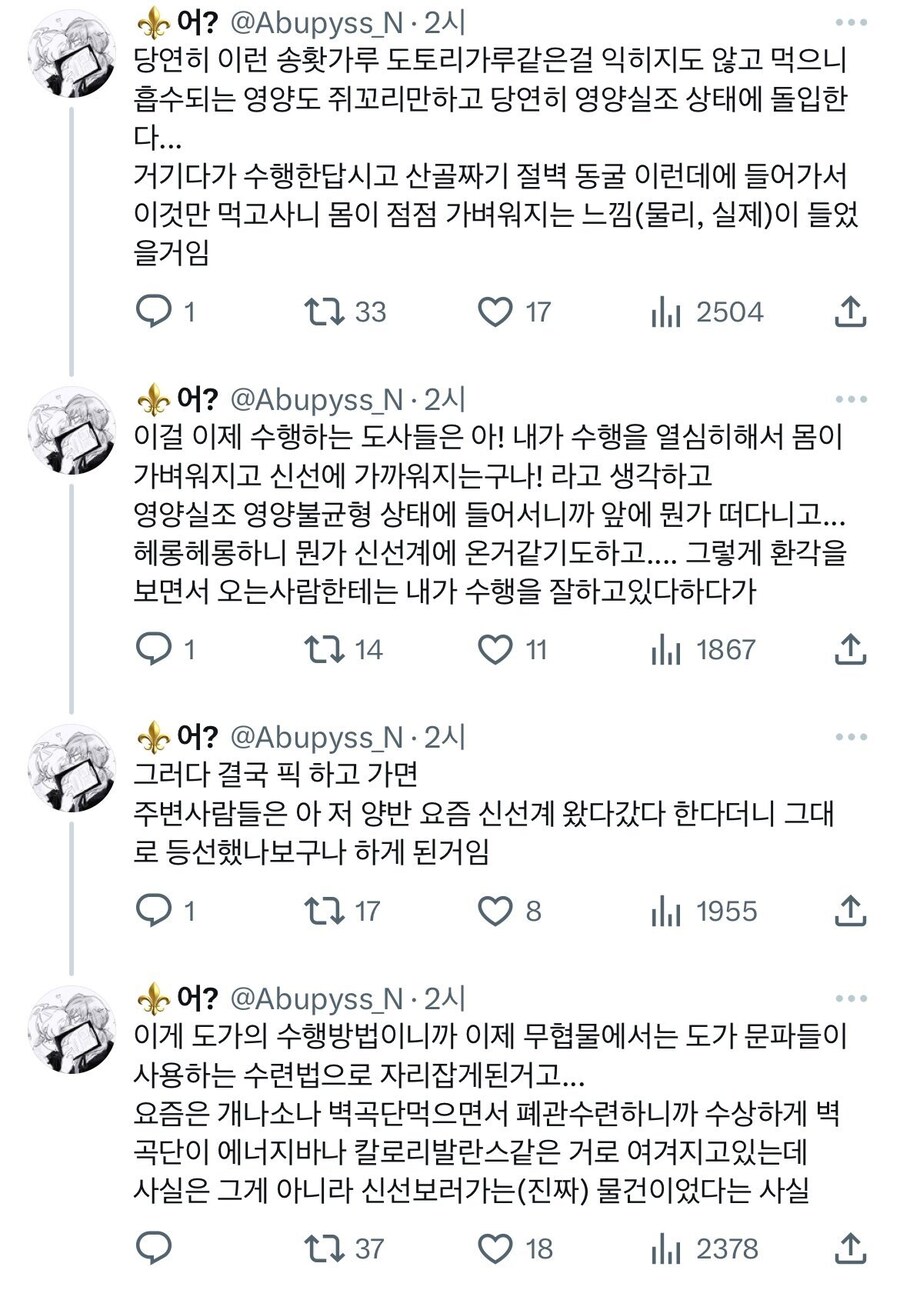
Task: Open the avatar thumbnail of the last tweet
Action: click(71, 1030)
